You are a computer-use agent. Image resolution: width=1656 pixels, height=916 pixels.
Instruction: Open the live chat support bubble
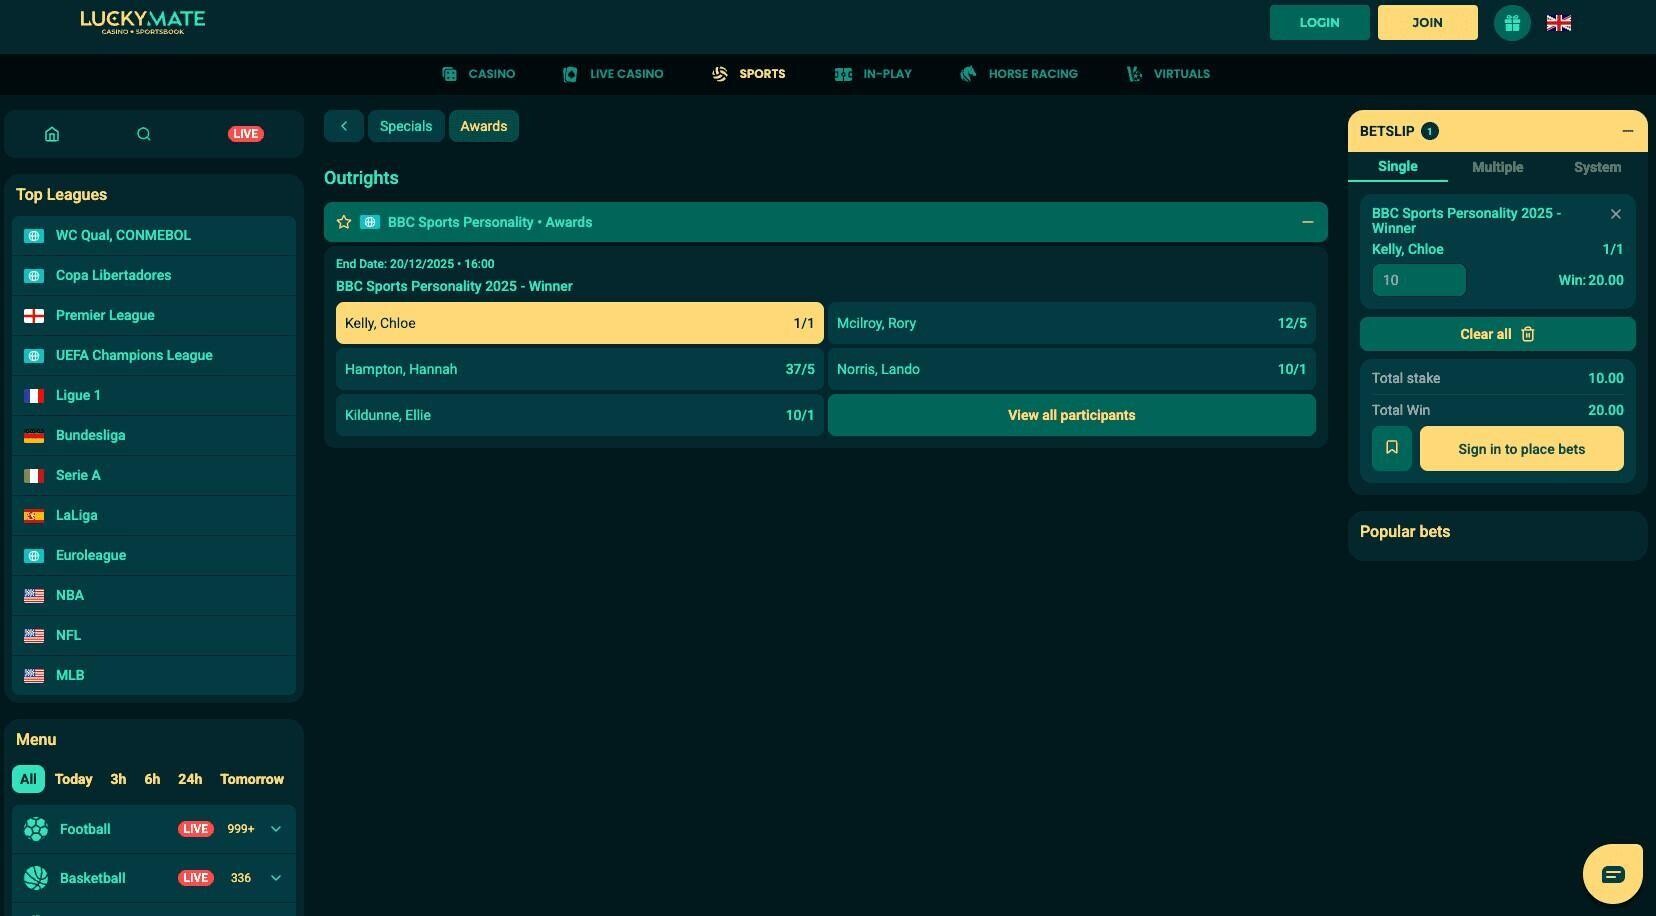click(x=1612, y=875)
